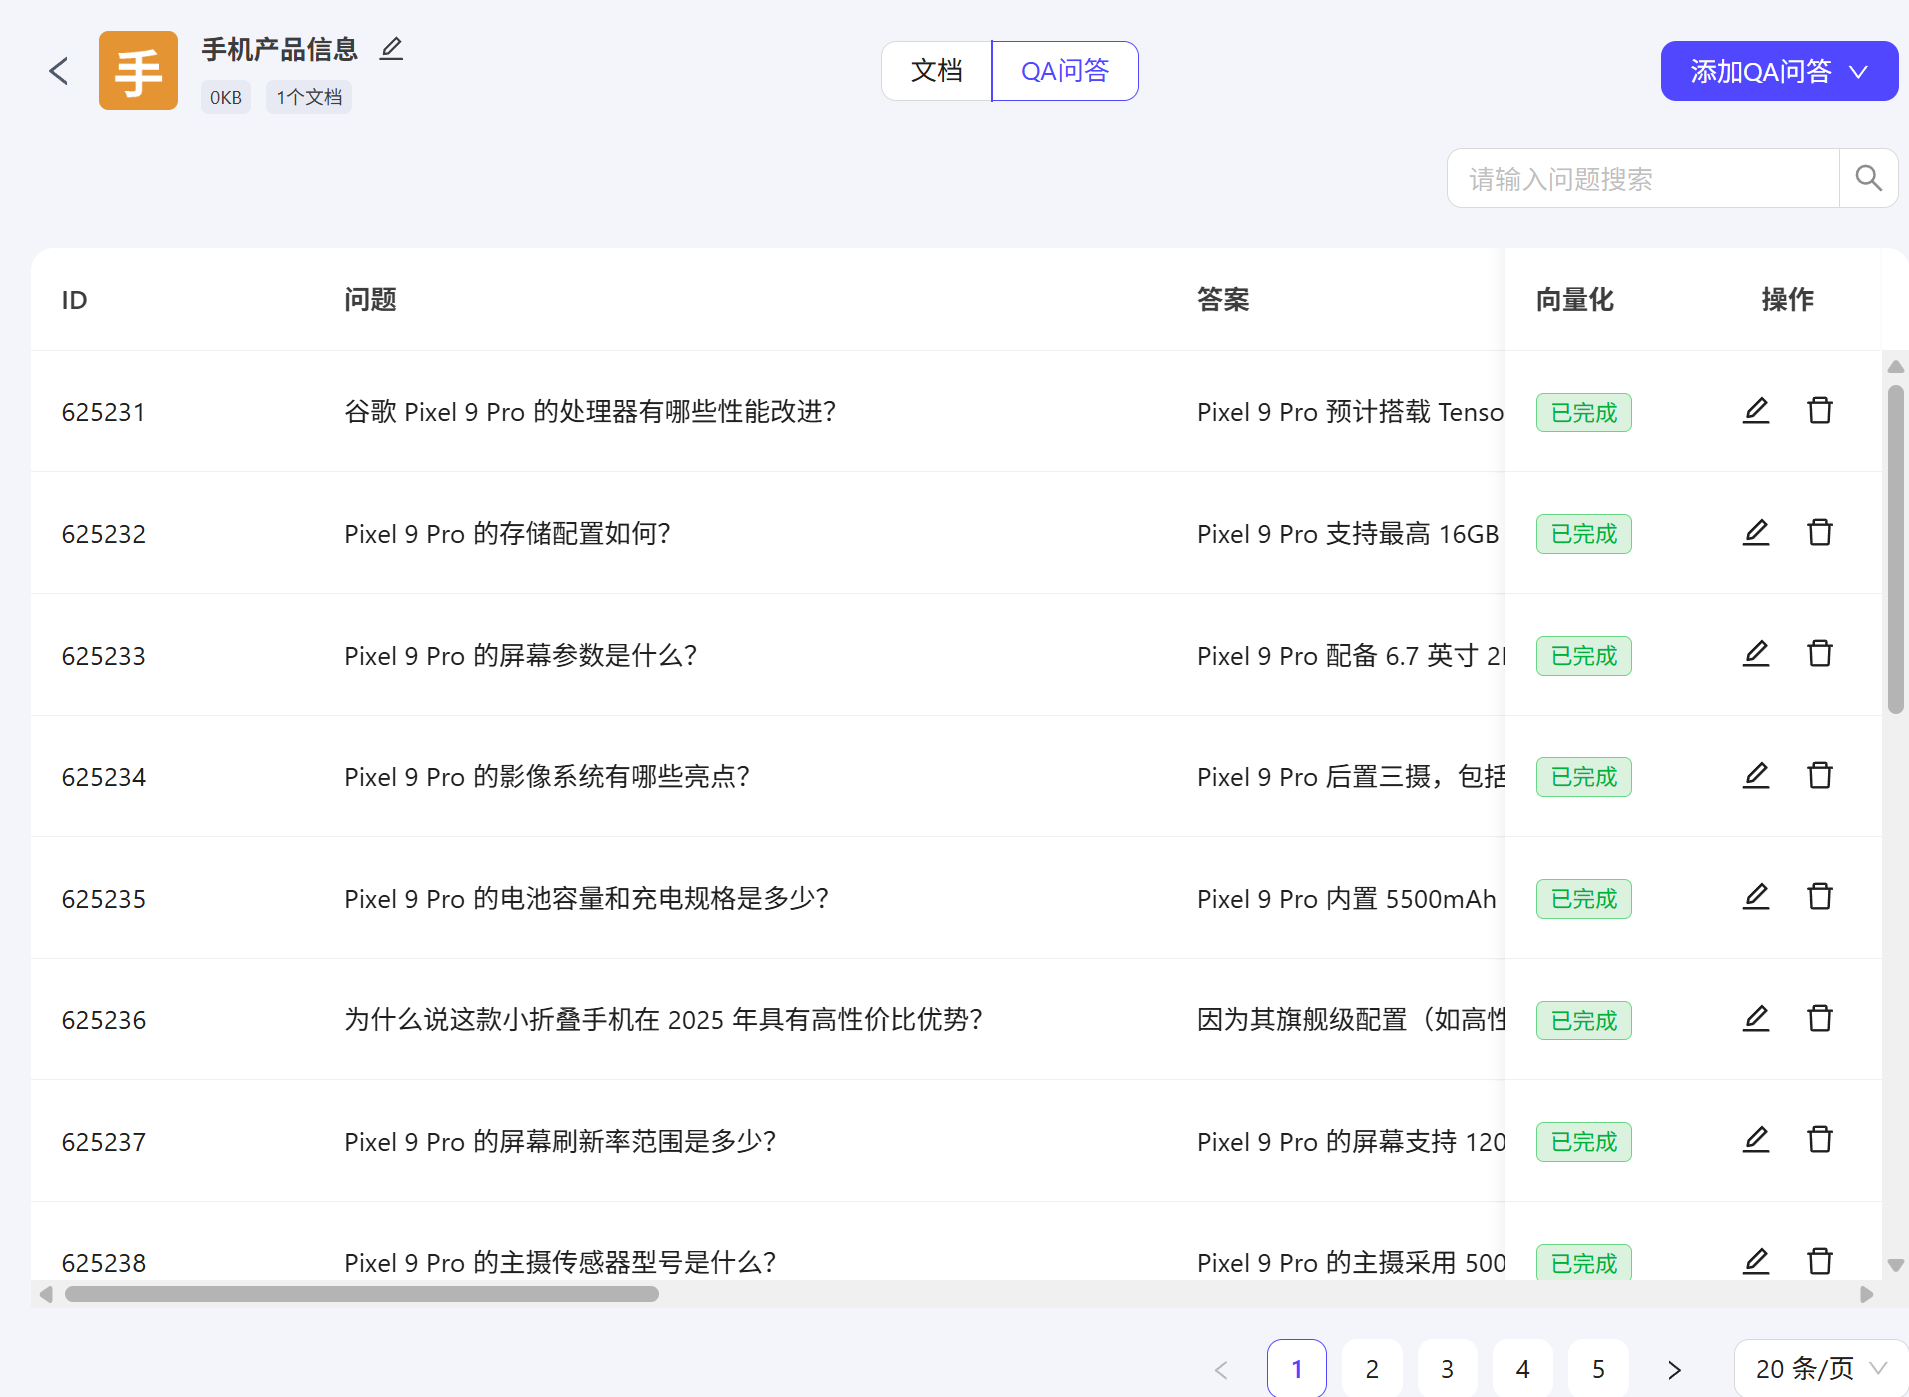Click the vertical table scrollbar
The height and width of the screenshot is (1397, 1909).
pos(1895,550)
